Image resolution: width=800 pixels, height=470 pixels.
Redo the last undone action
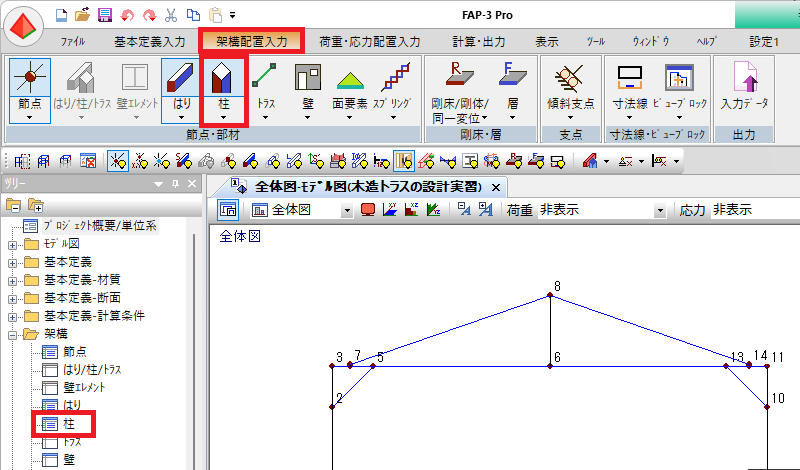[149, 15]
